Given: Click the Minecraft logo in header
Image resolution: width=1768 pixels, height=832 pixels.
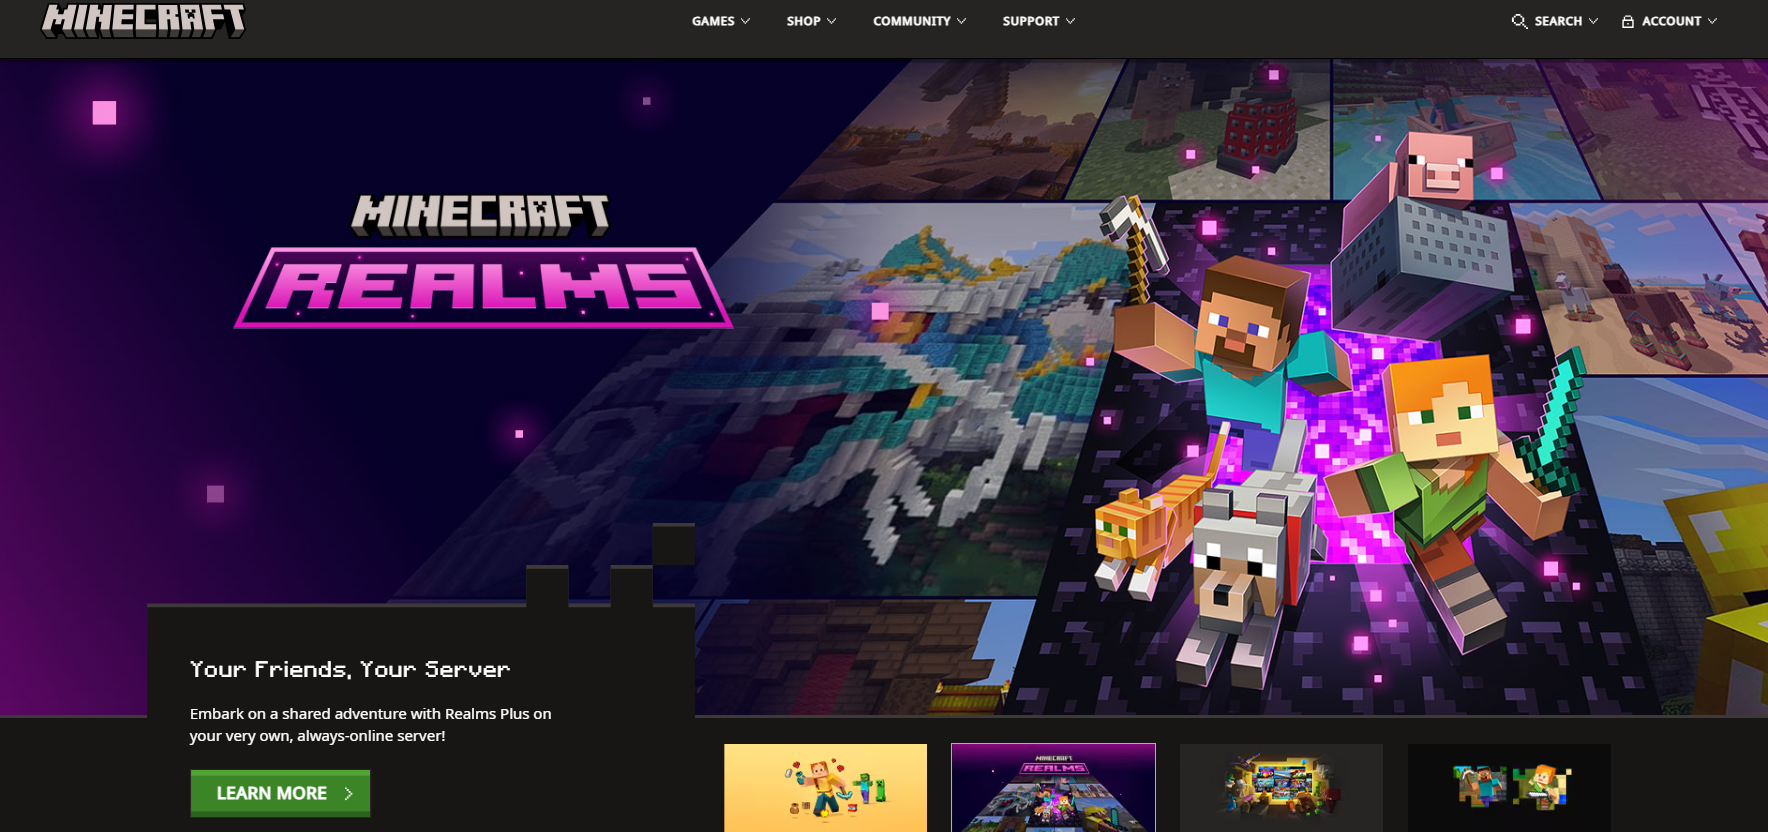Looking at the screenshot, I should [x=143, y=20].
